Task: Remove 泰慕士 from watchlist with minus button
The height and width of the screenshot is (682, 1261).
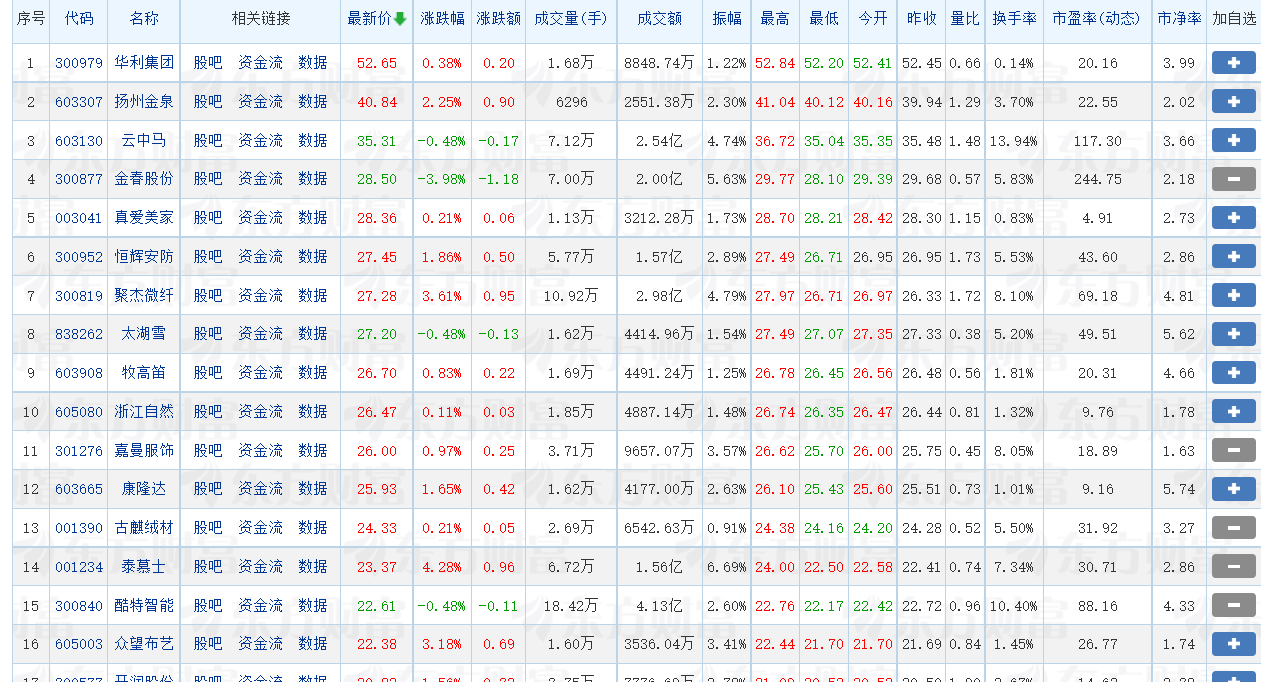Action: click(x=1233, y=567)
